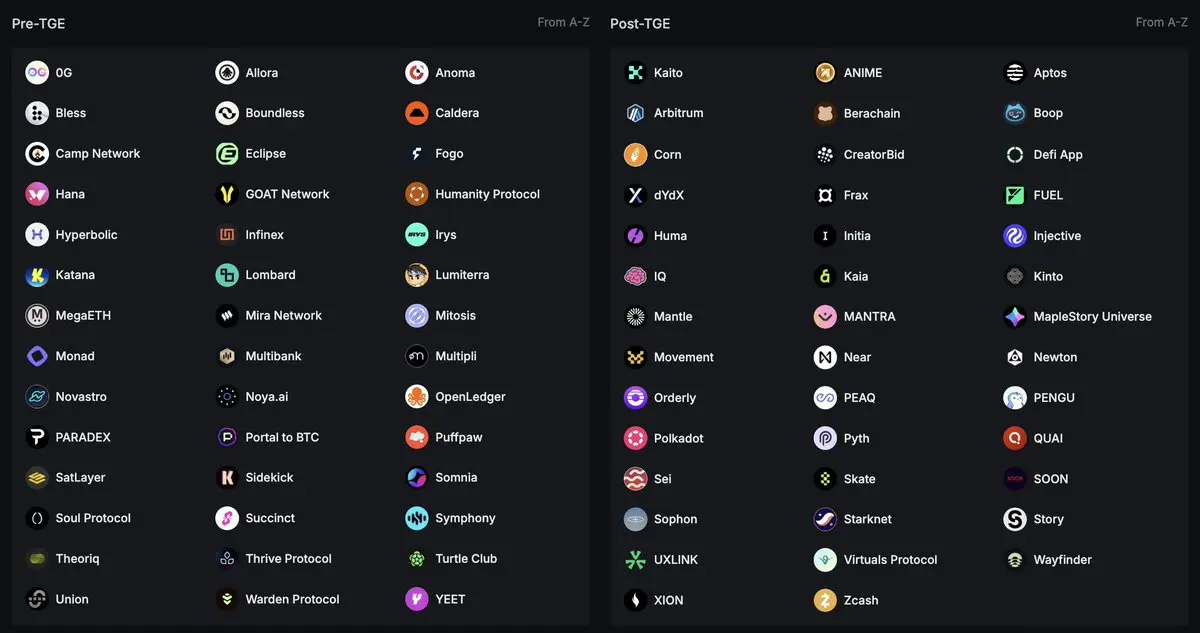Click the XION project name
Screen dimensions: 1200x633
click(669, 600)
